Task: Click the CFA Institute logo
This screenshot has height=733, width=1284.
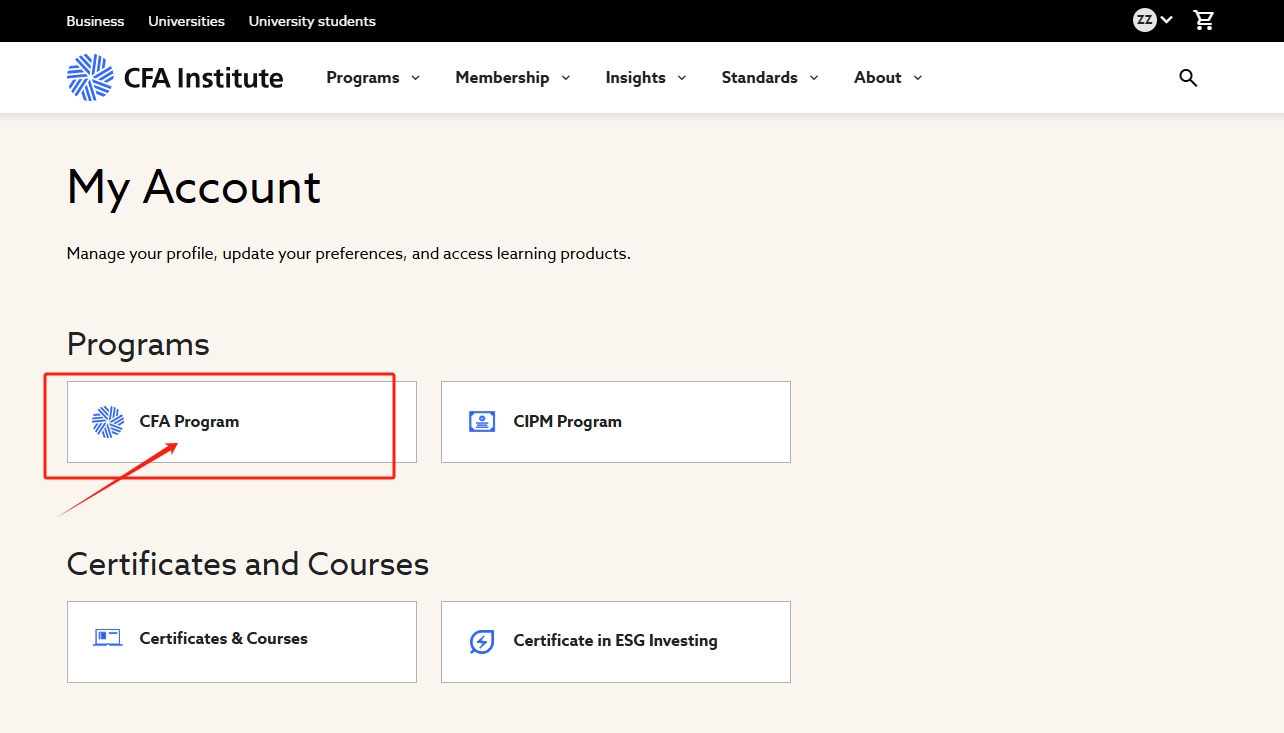Action: click(x=175, y=78)
